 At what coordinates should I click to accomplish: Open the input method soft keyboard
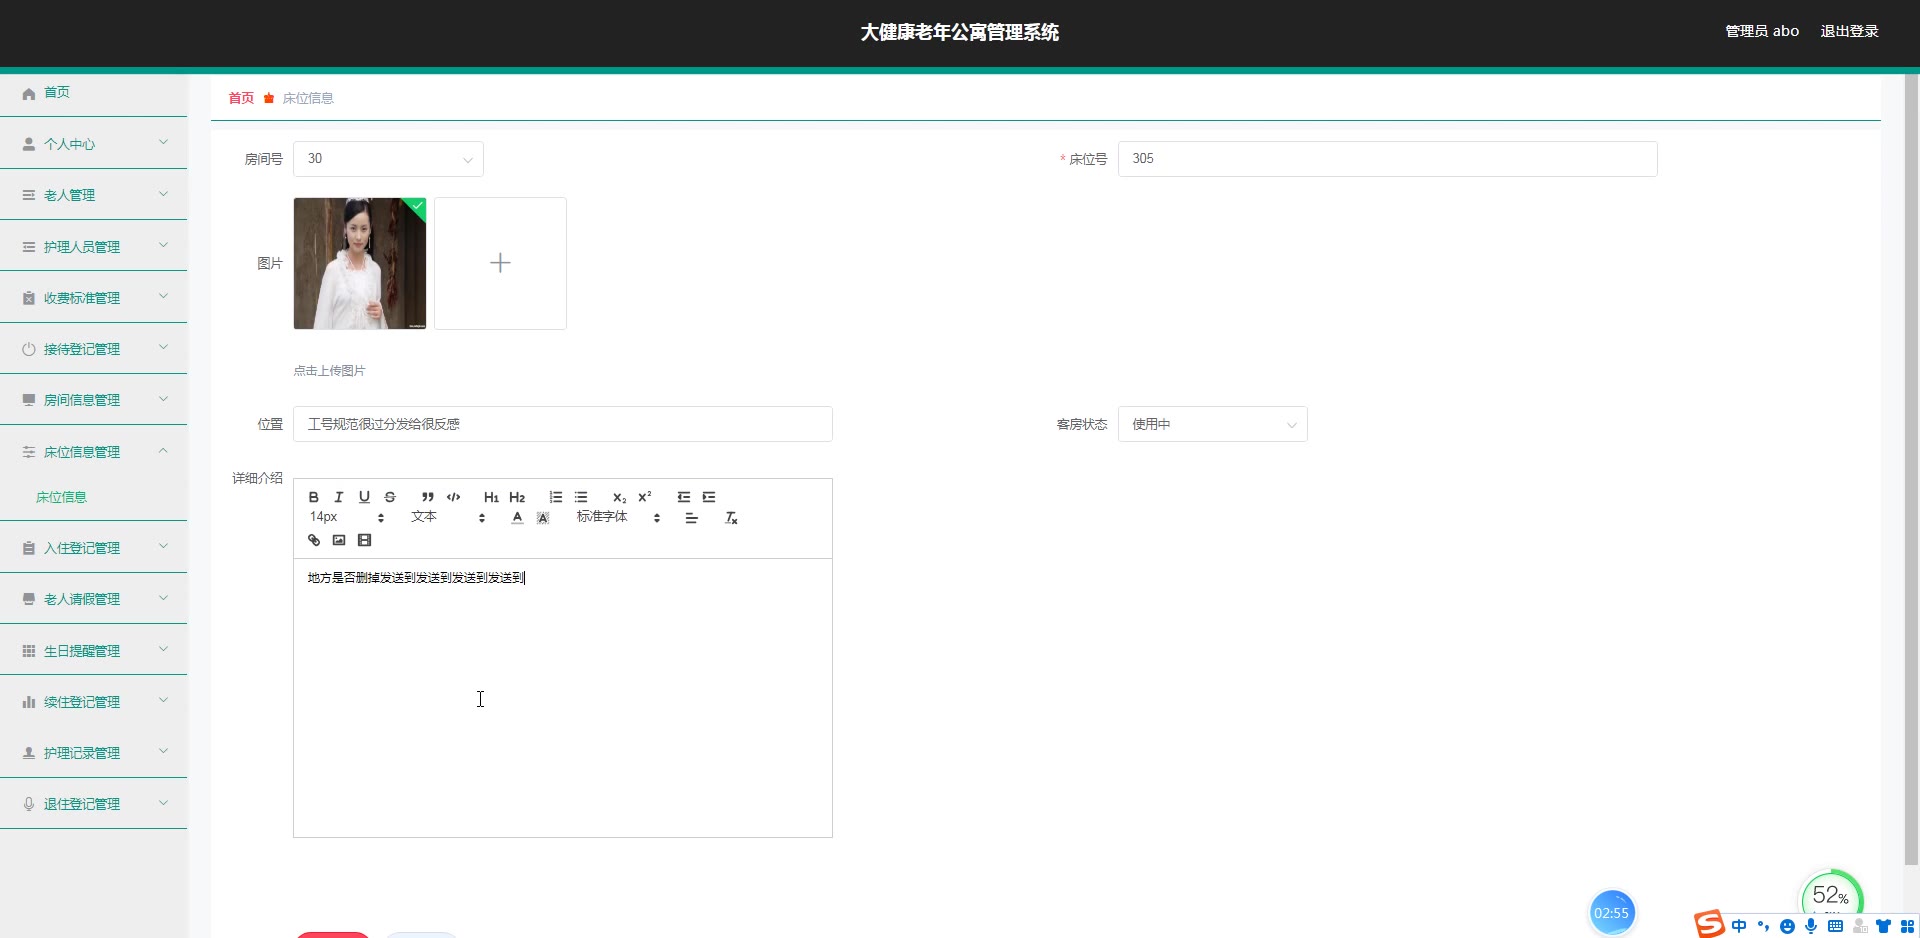(x=1835, y=926)
